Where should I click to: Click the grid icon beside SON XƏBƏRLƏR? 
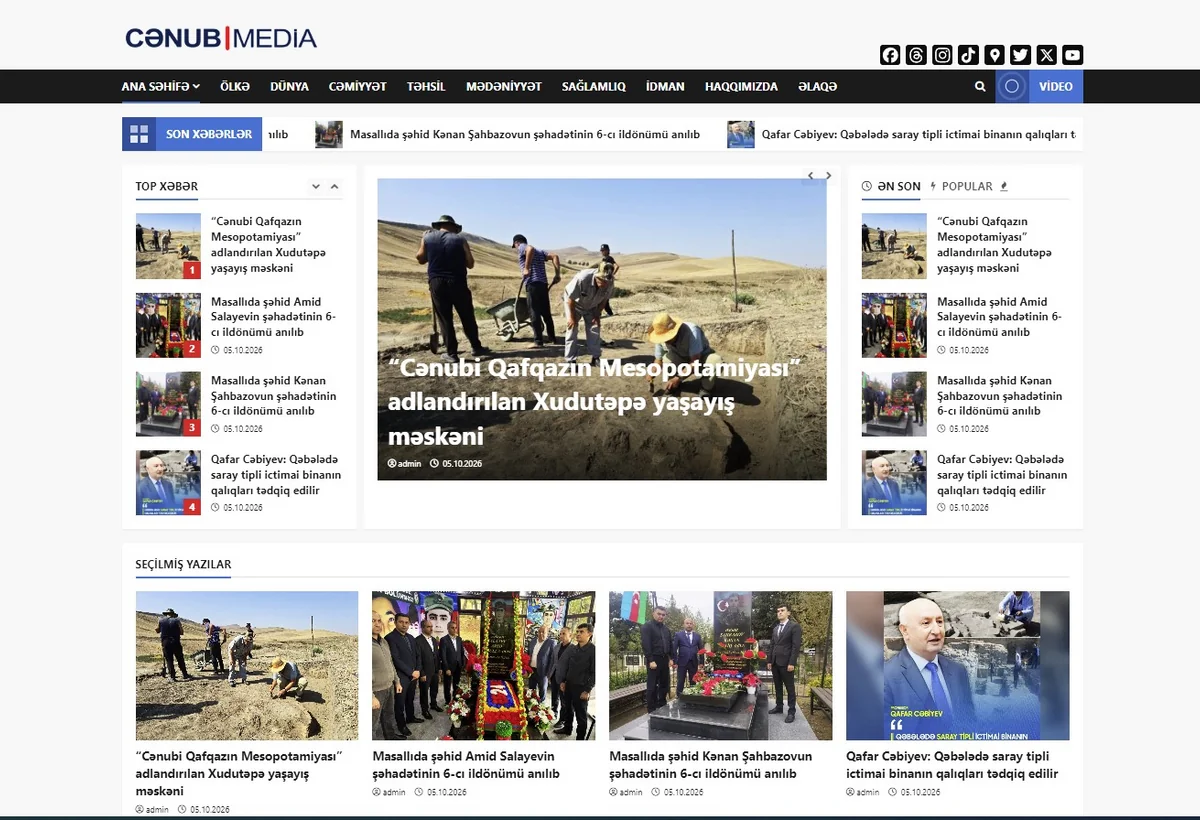tap(139, 134)
